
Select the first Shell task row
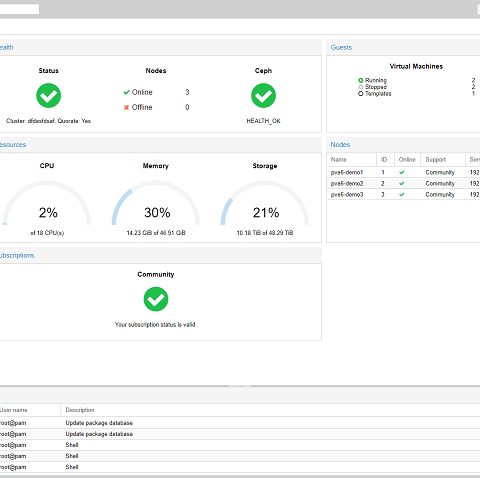(x=240, y=445)
